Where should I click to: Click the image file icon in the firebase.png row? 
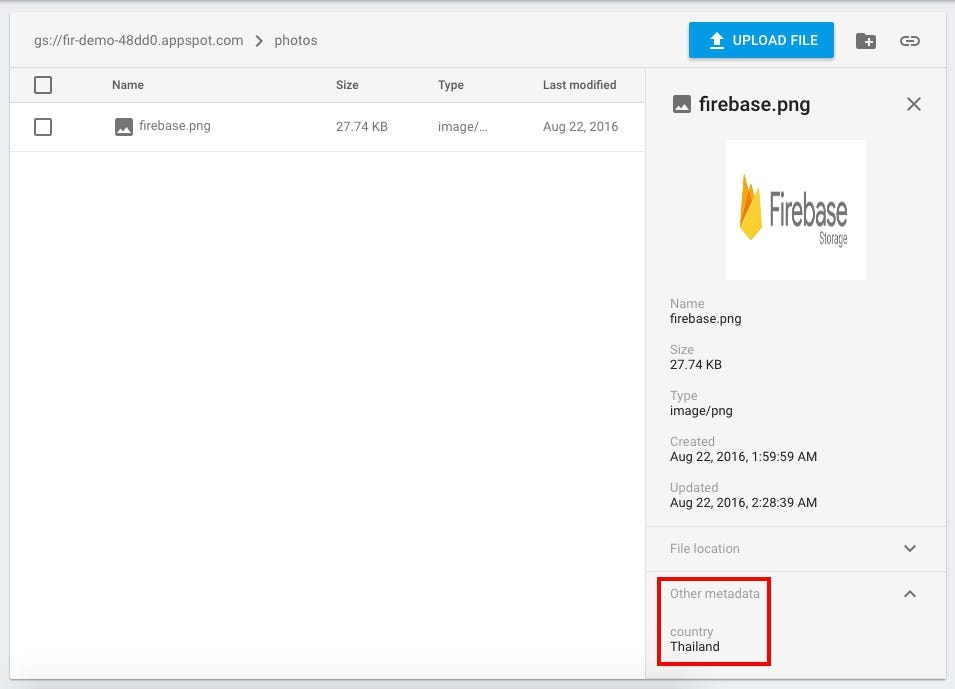tap(124, 127)
